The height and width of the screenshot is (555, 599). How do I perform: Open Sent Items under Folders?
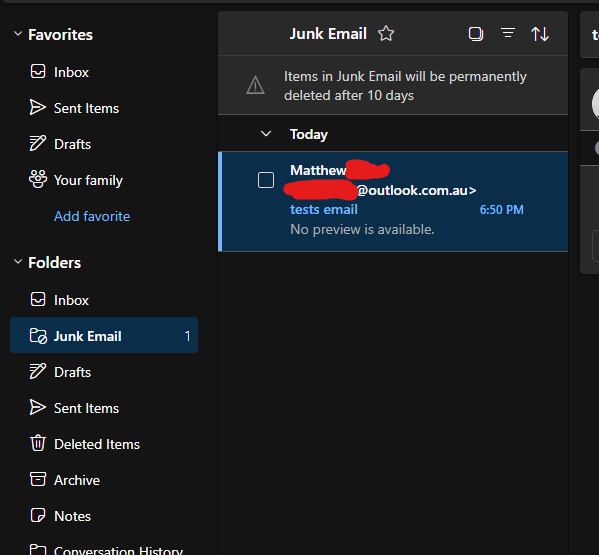[x=104, y=408]
